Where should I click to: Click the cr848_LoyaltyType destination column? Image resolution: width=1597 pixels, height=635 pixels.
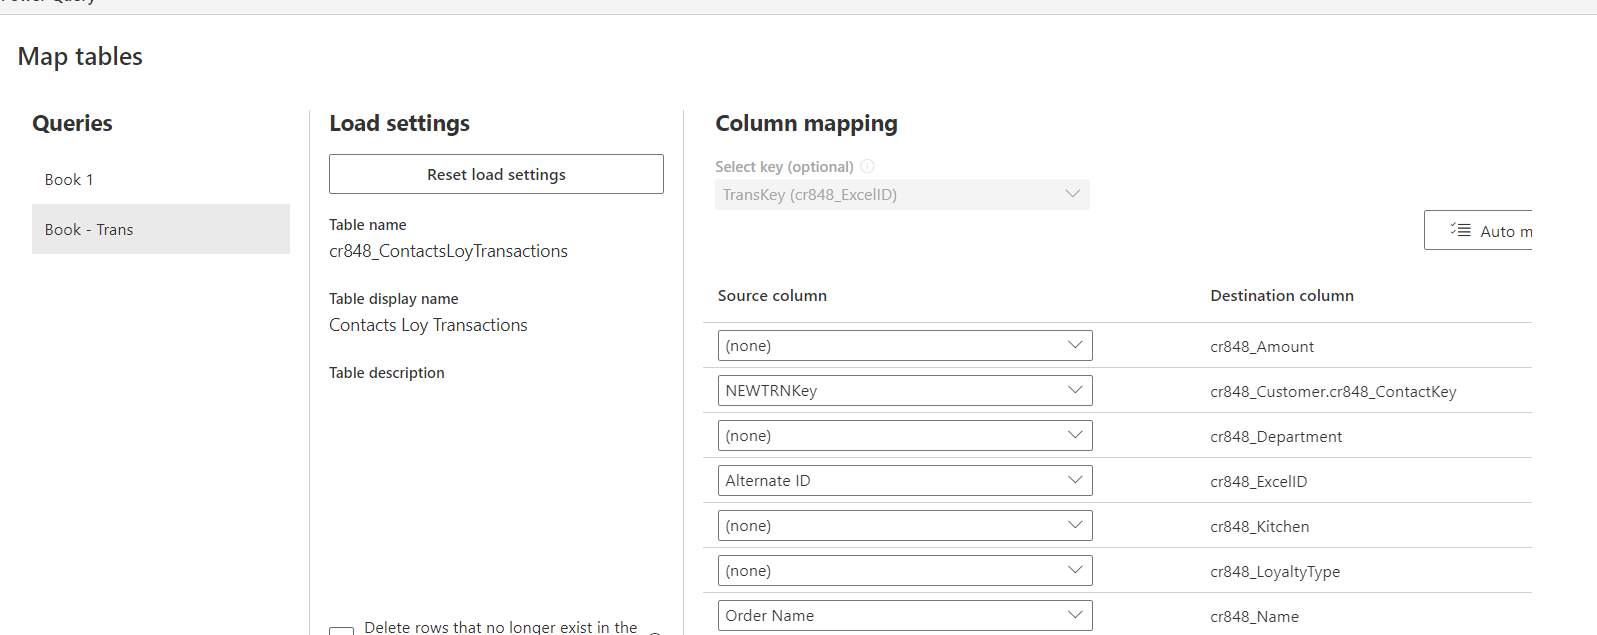coord(1275,572)
